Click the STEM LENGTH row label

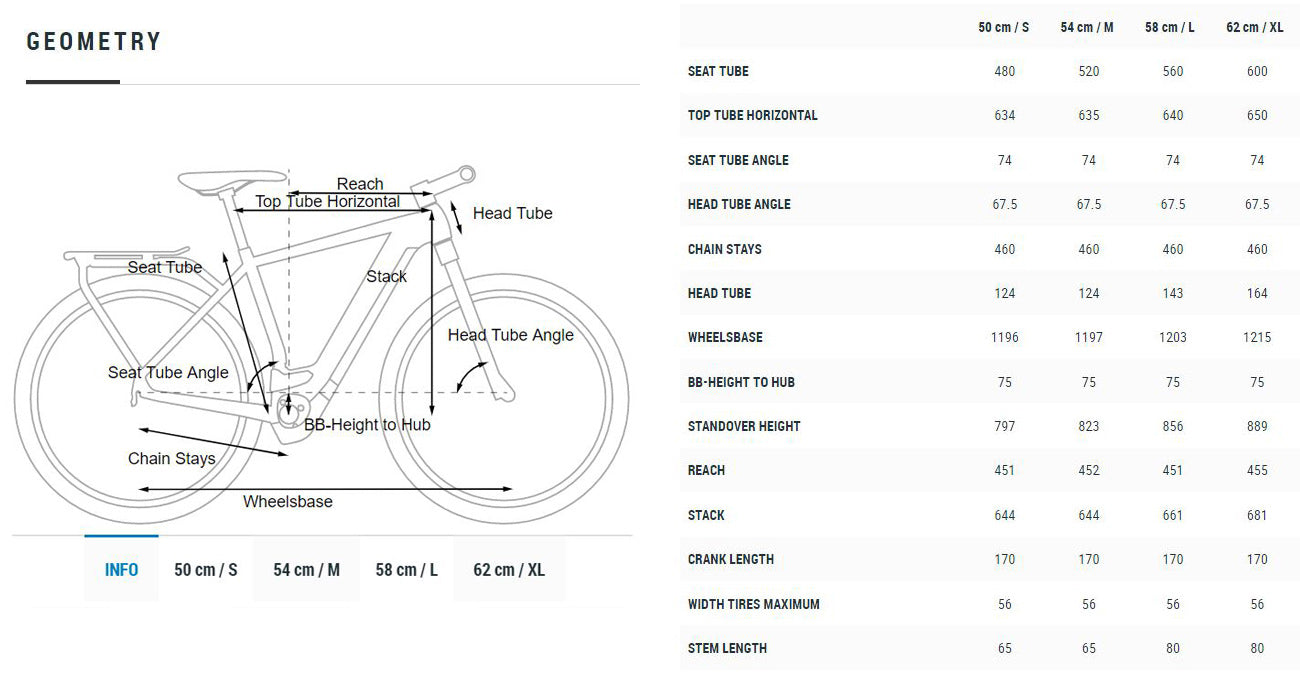tap(727, 648)
